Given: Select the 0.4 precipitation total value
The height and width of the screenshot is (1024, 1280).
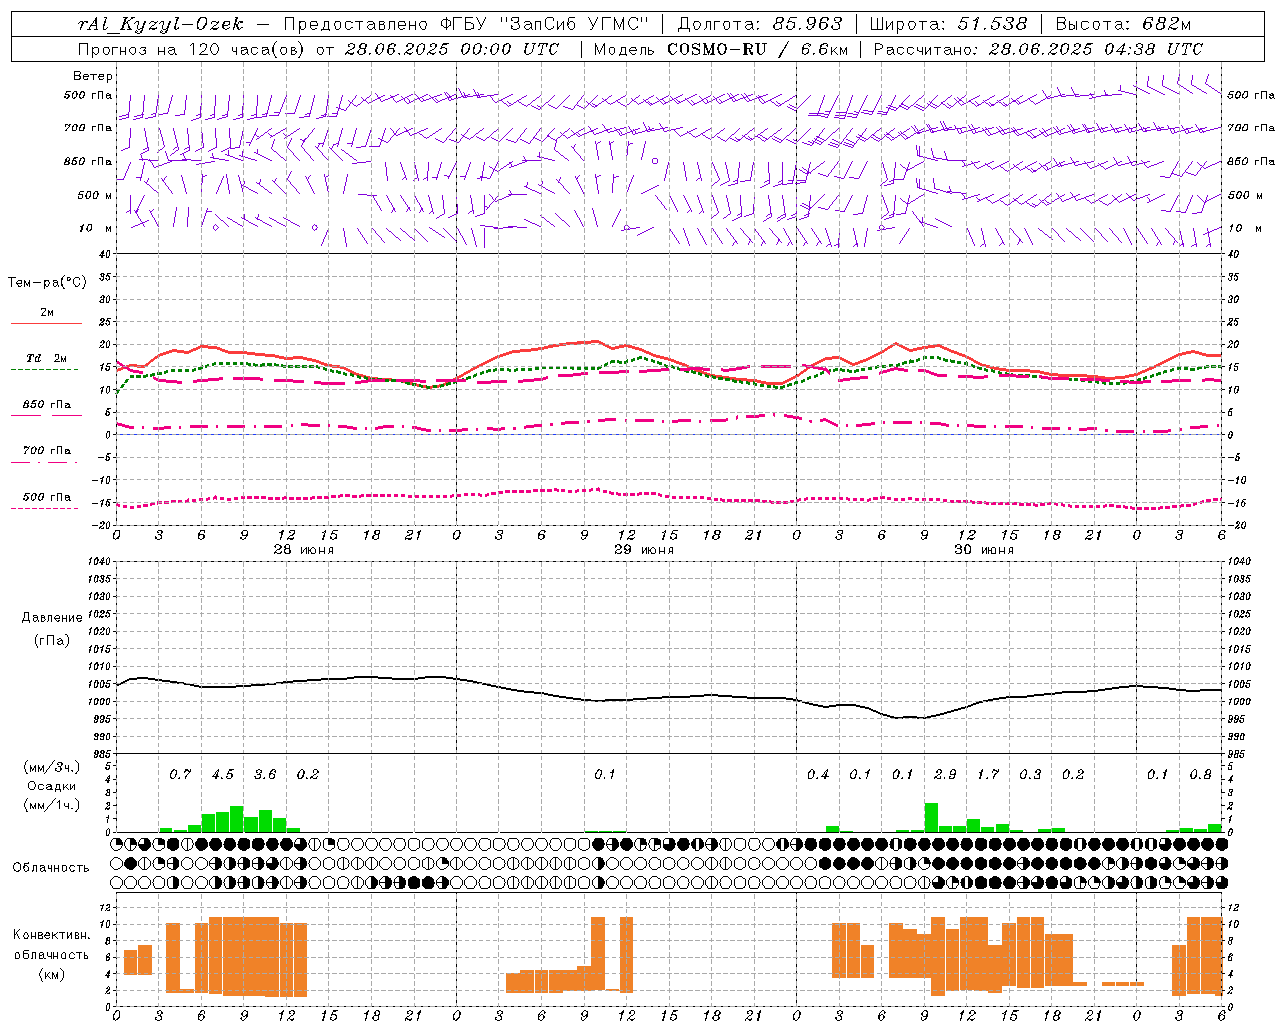Looking at the screenshot, I should tap(818, 775).
